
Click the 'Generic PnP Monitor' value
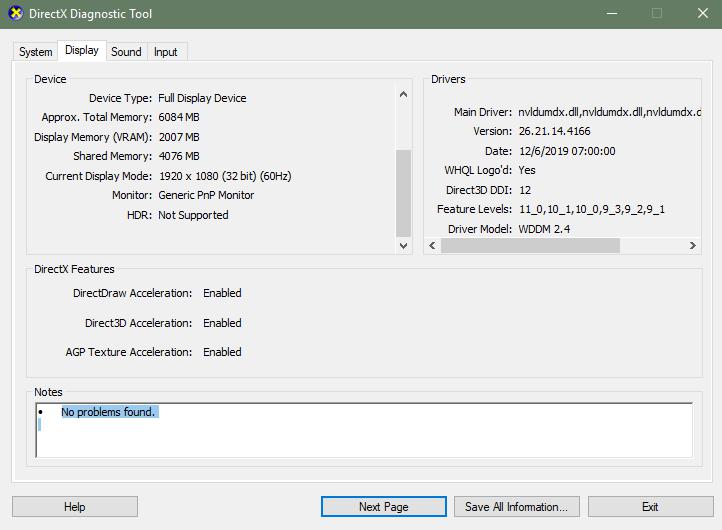tap(206, 195)
